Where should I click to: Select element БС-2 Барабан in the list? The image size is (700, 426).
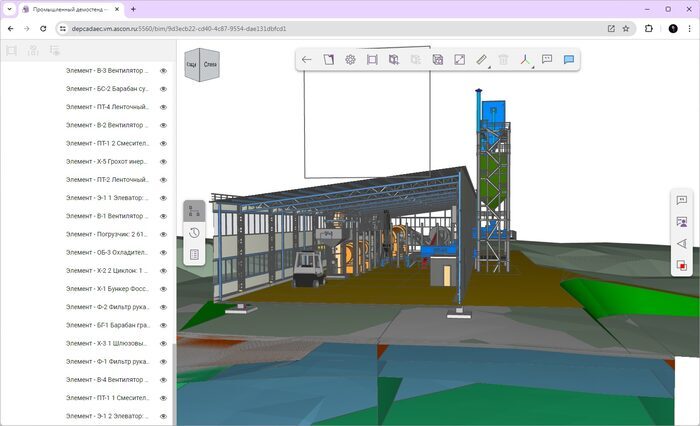click(x=107, y=89)
